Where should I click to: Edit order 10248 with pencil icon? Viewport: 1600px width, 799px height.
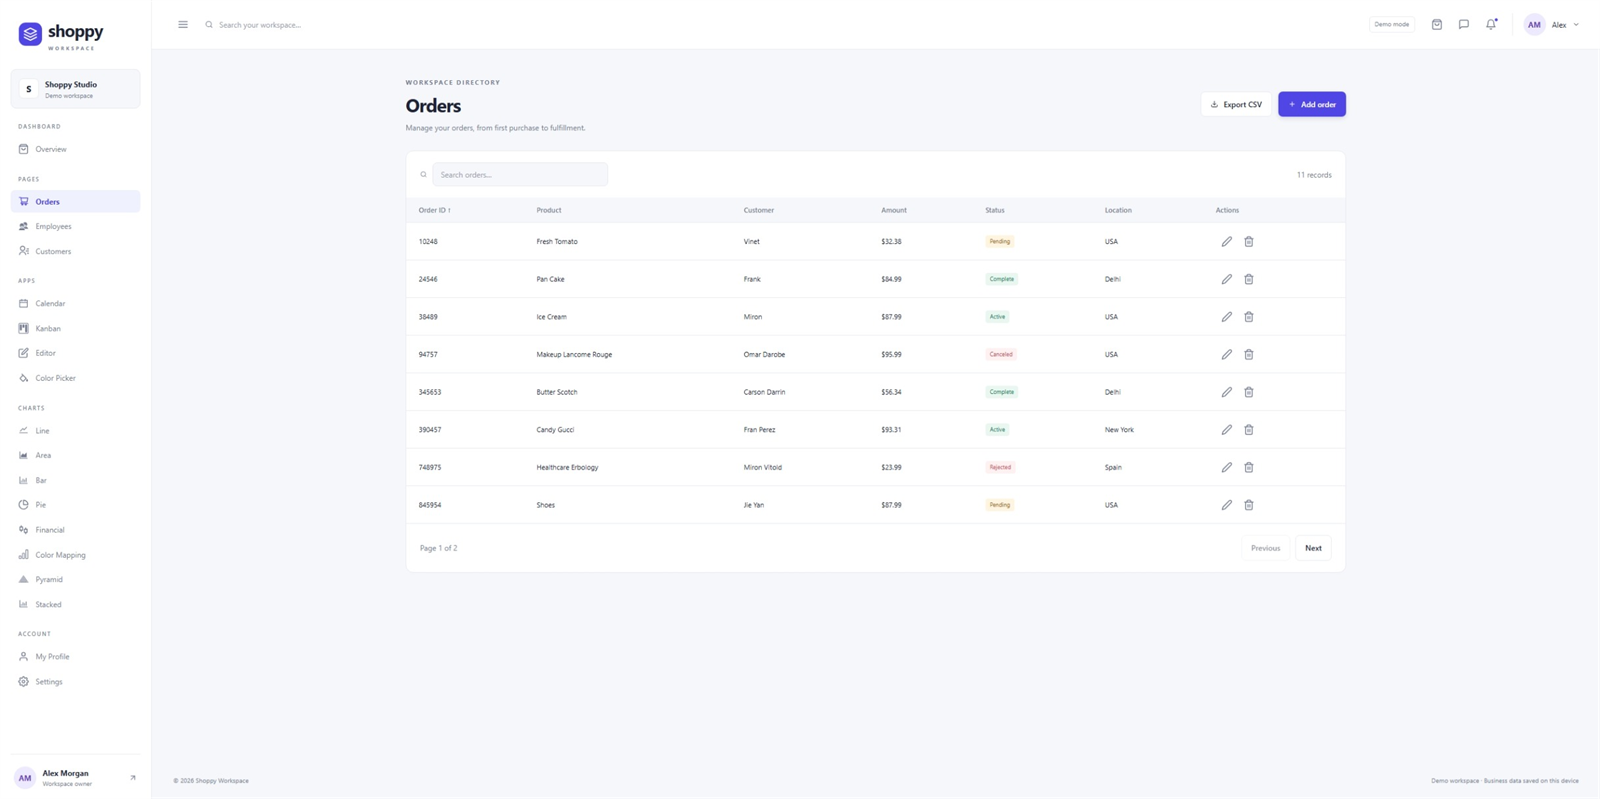point(1227,241)
